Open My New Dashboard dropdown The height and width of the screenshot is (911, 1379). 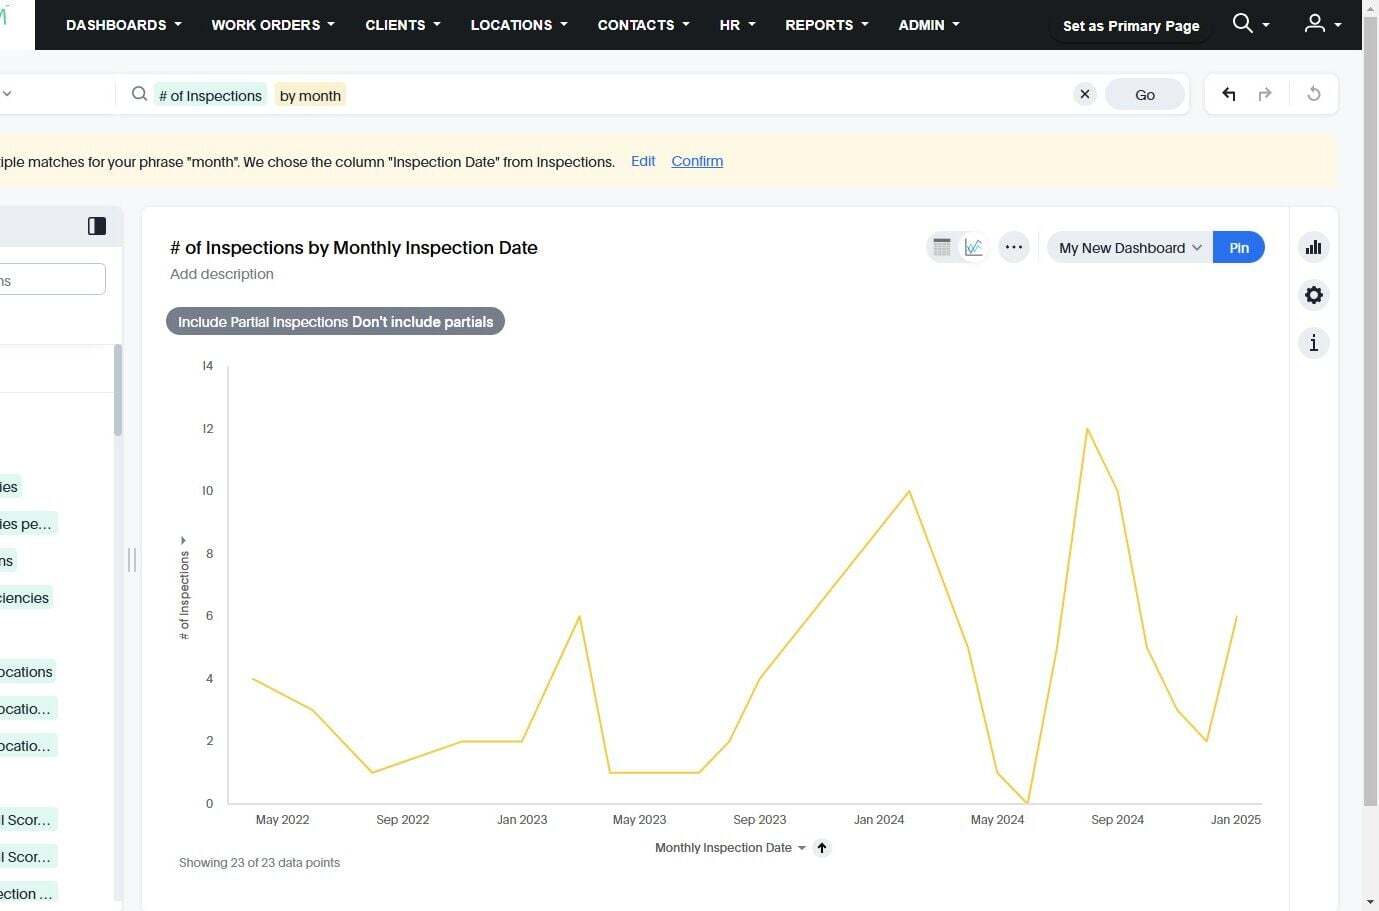coord(1130,248)
